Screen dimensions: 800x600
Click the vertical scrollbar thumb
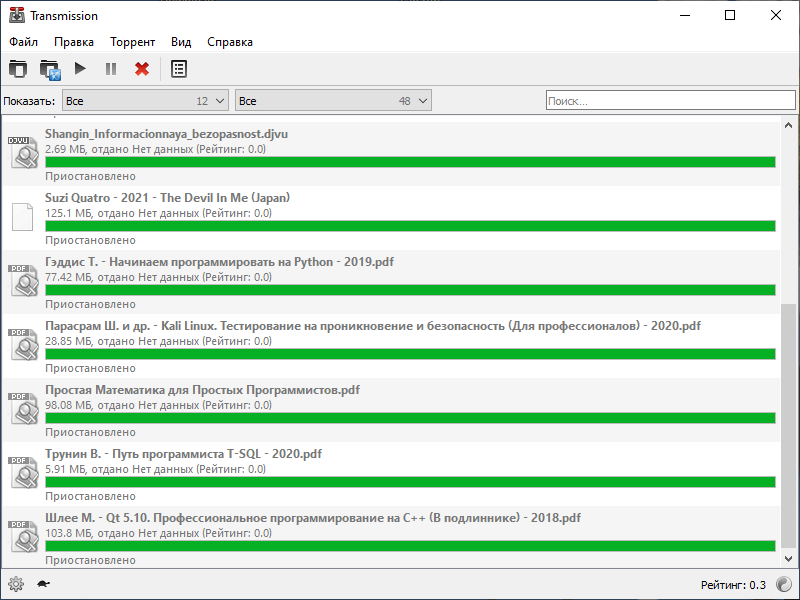(788, 425)
